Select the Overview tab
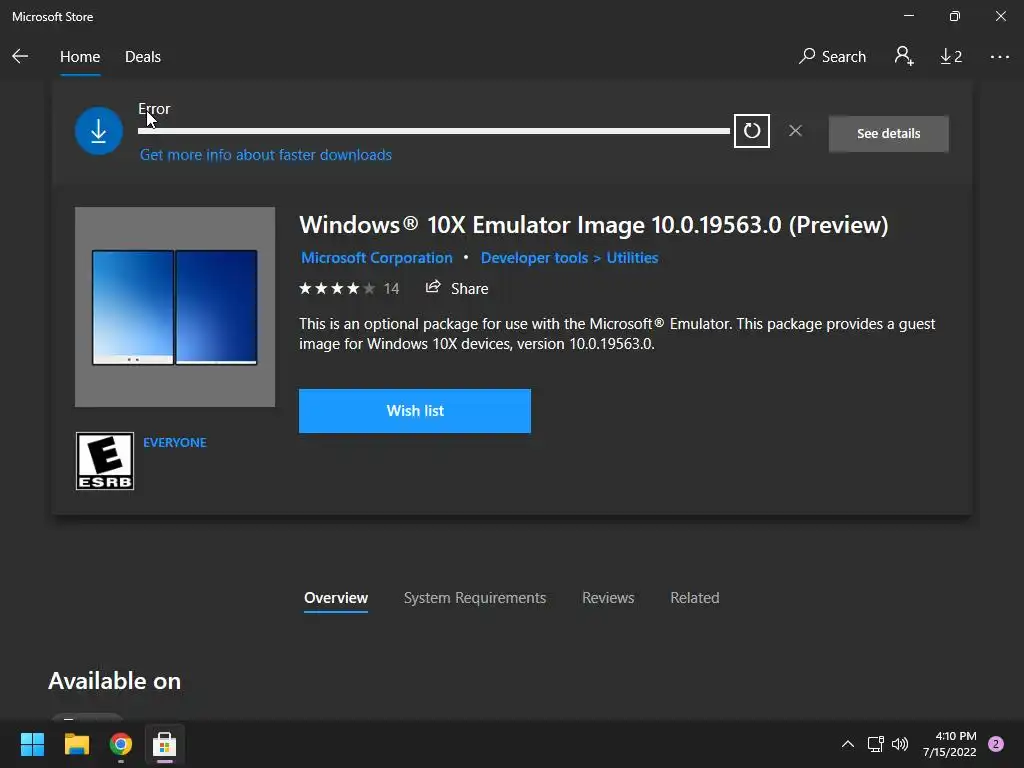The height and width of the screenshot is (768, 1024). click(336, 598)
